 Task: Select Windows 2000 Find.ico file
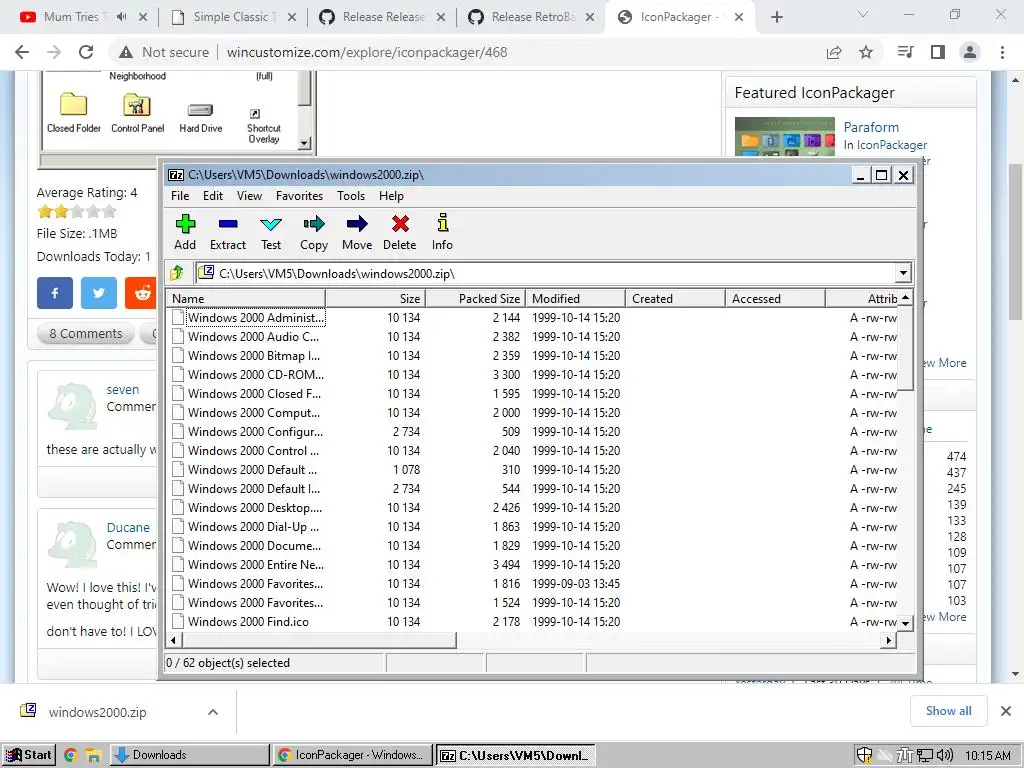pos(248,622)
